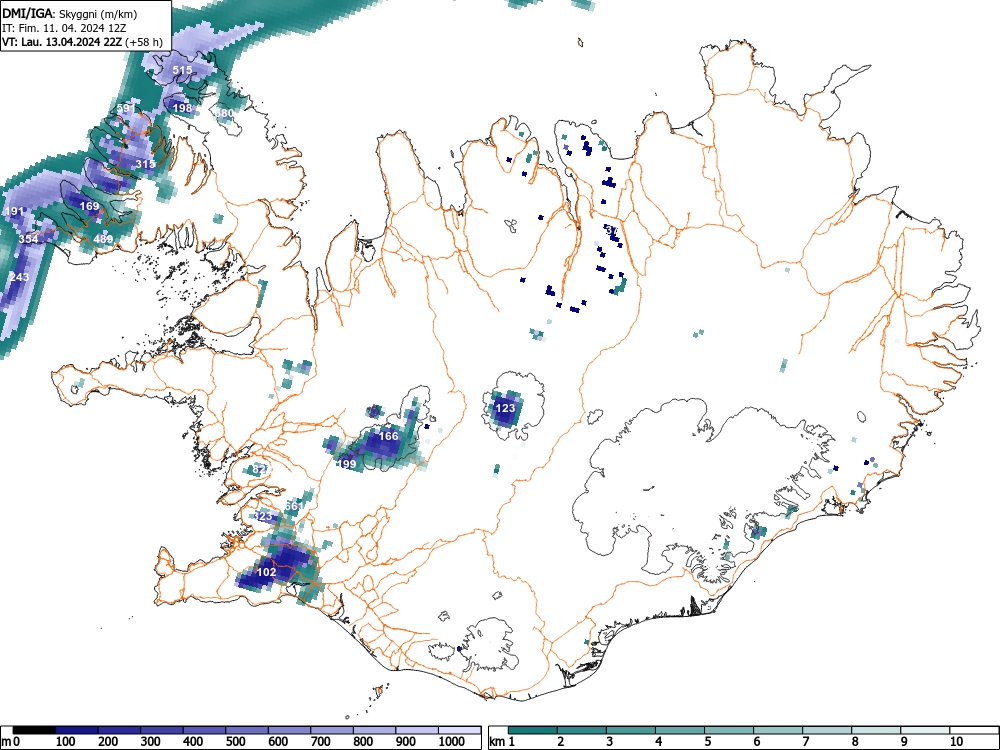Click the 661 visibility label

tap(294, 506)
